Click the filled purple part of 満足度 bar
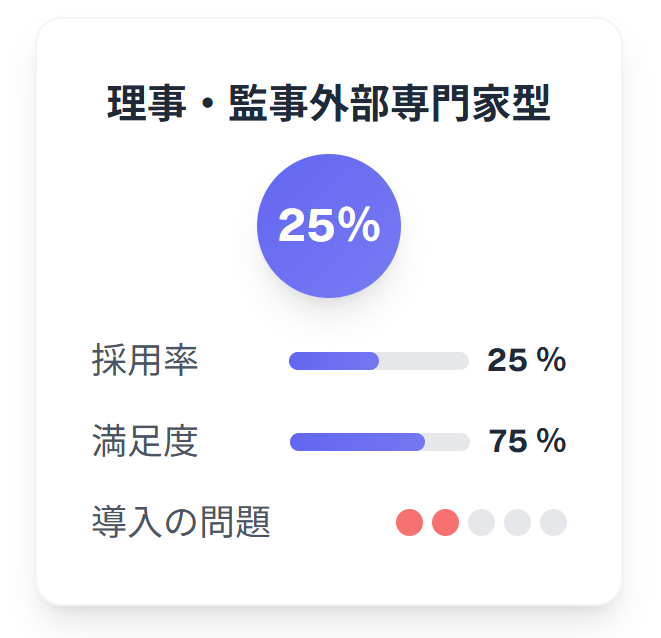This screenshot has height=638, width=661. pyautogui.click(x=357, y=442)
